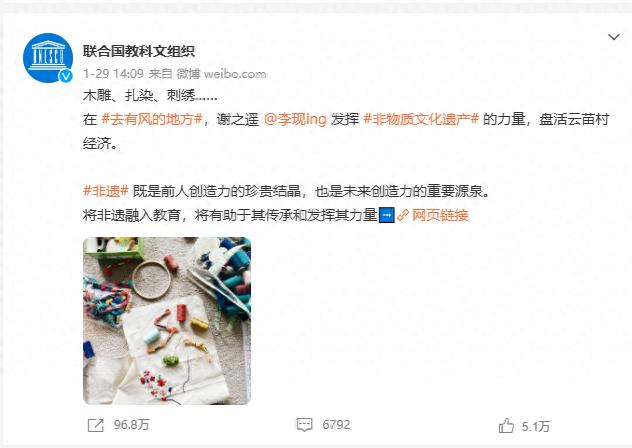Click the comment bubble icon
The image size is (632, 448).
304,425
